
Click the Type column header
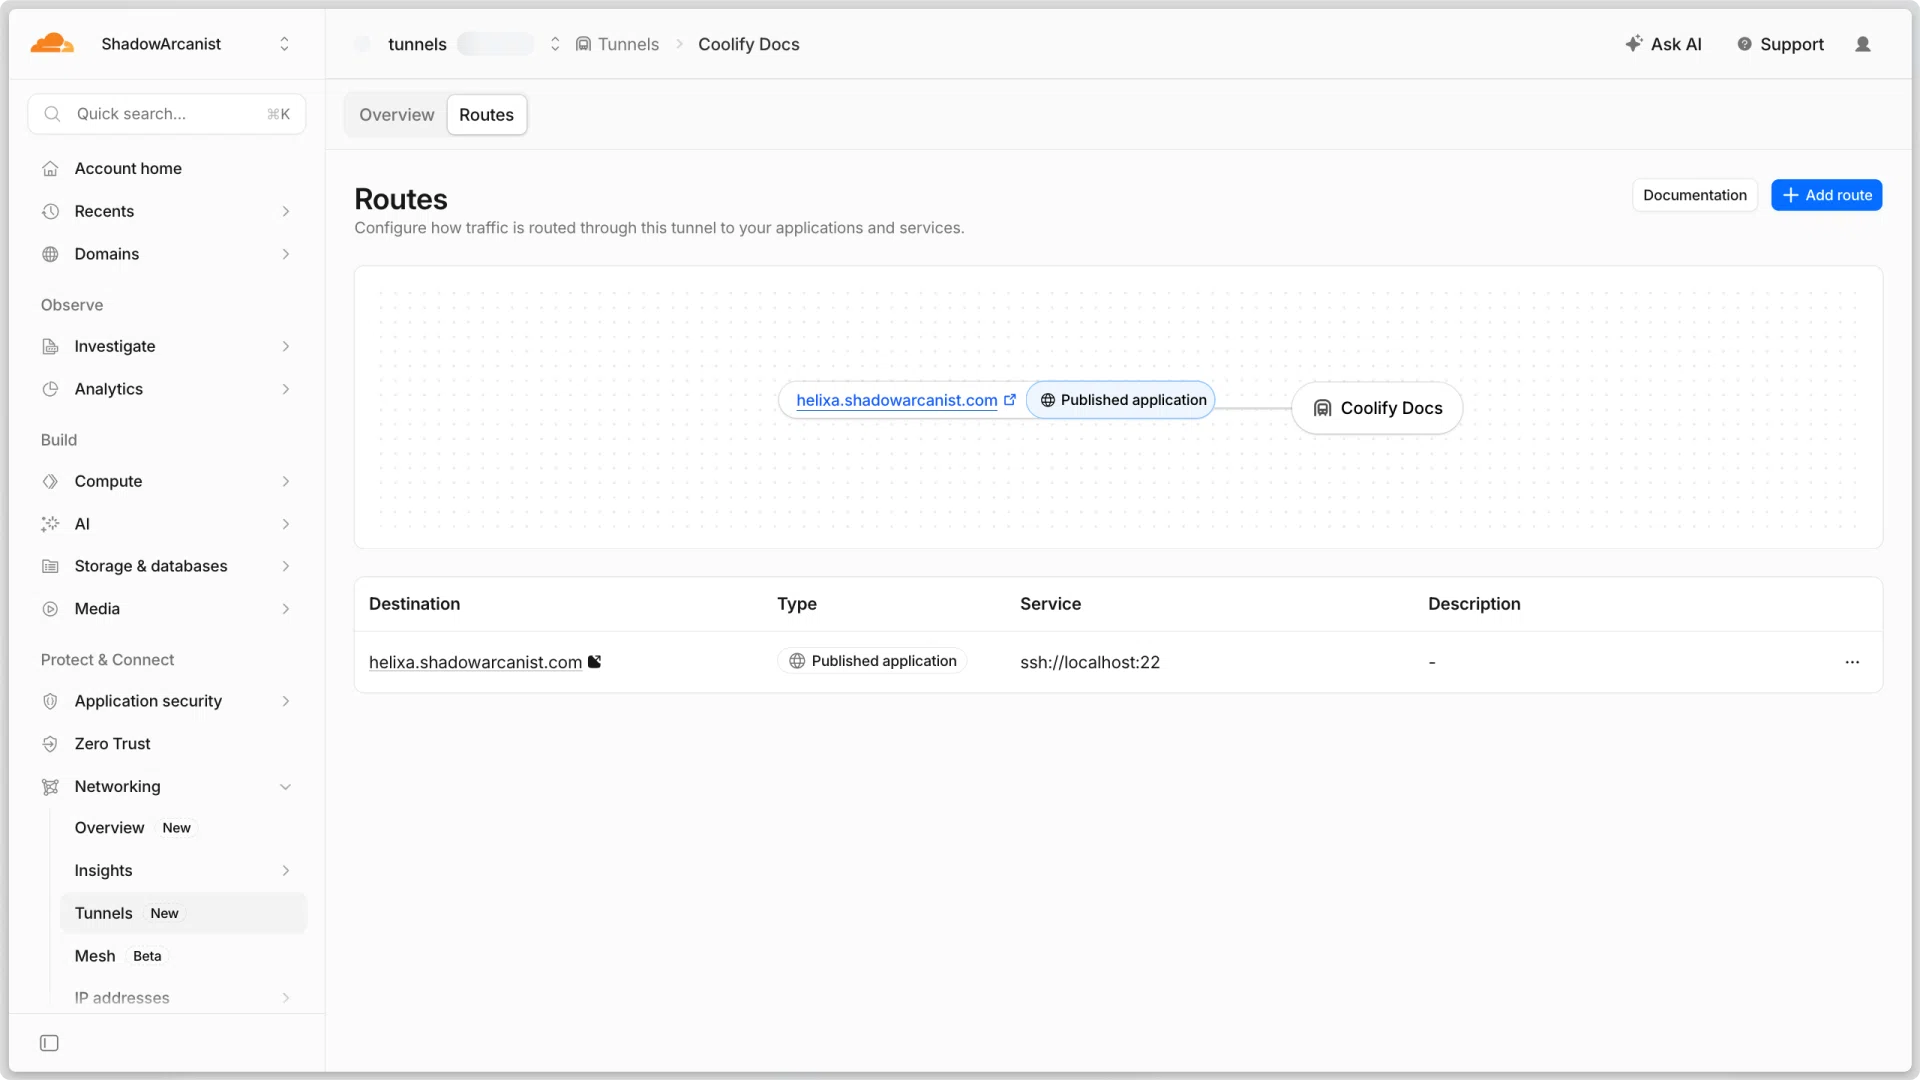tap(796, 604)
